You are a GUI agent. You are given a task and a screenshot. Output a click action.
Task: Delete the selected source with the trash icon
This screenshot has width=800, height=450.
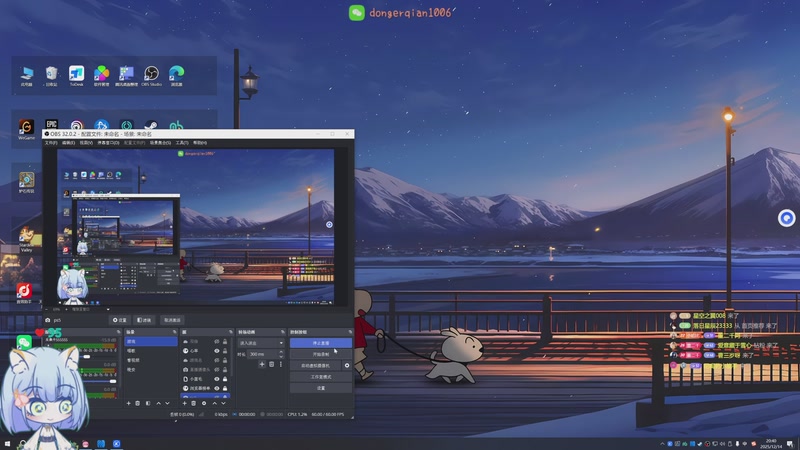pyautogui.click(x=193, y=404)
